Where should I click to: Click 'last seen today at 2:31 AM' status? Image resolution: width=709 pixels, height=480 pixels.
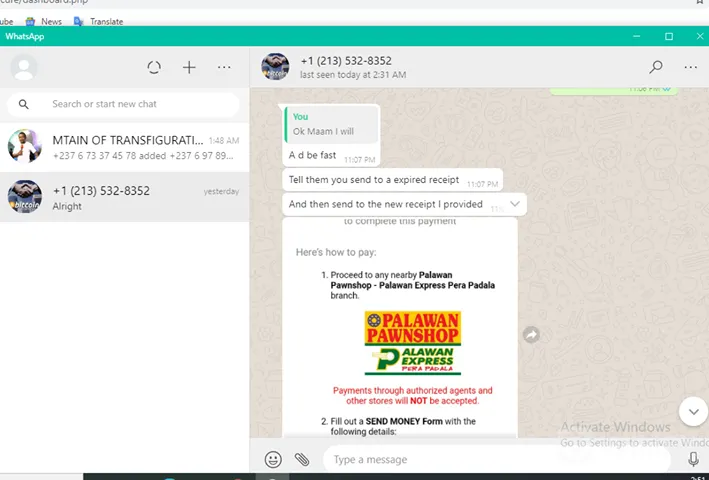pos(353,75)
